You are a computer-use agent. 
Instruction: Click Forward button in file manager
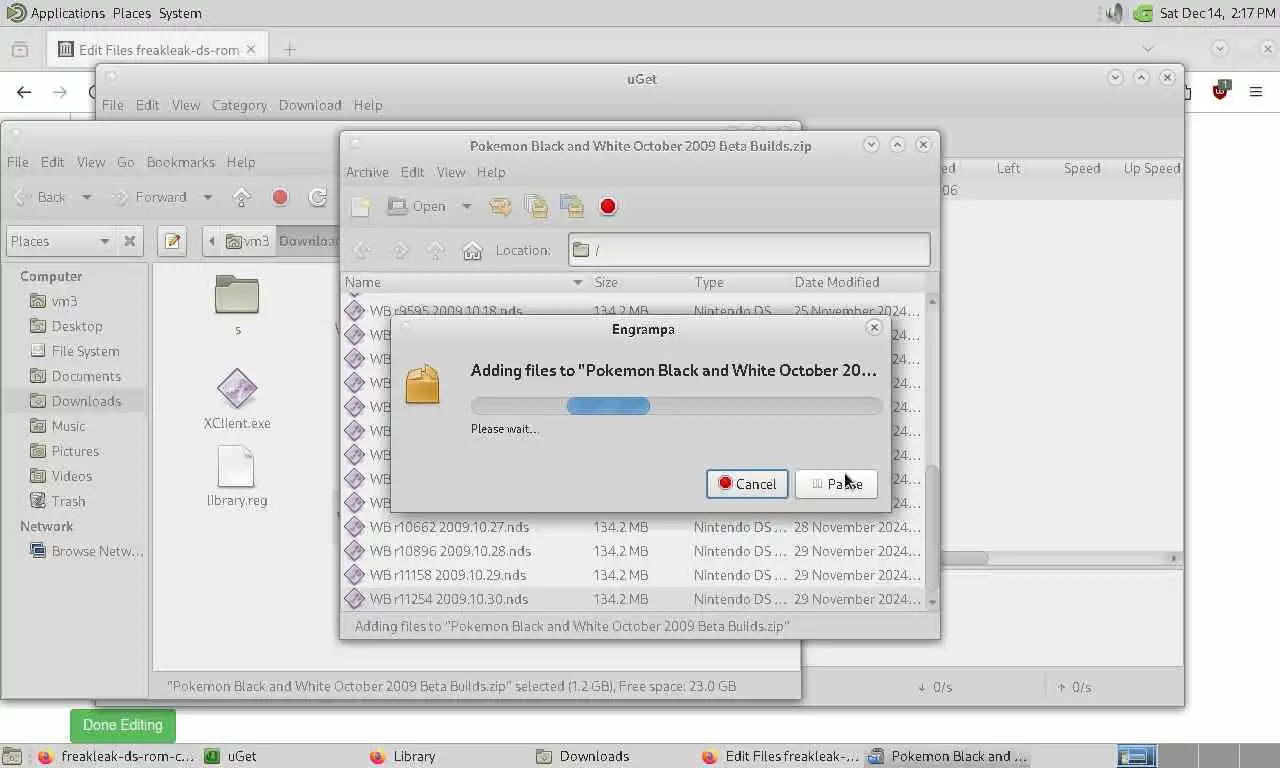pos(150,197)
